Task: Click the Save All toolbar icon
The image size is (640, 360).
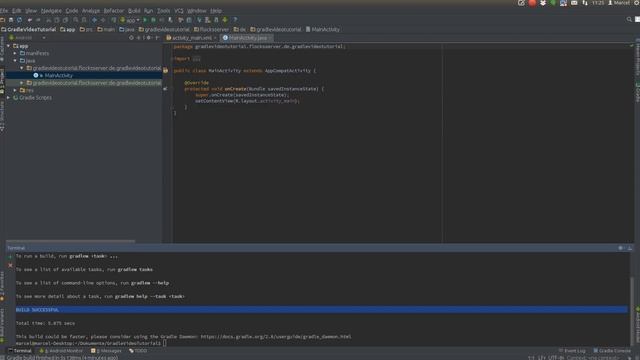Action: (x=11, y=20)
